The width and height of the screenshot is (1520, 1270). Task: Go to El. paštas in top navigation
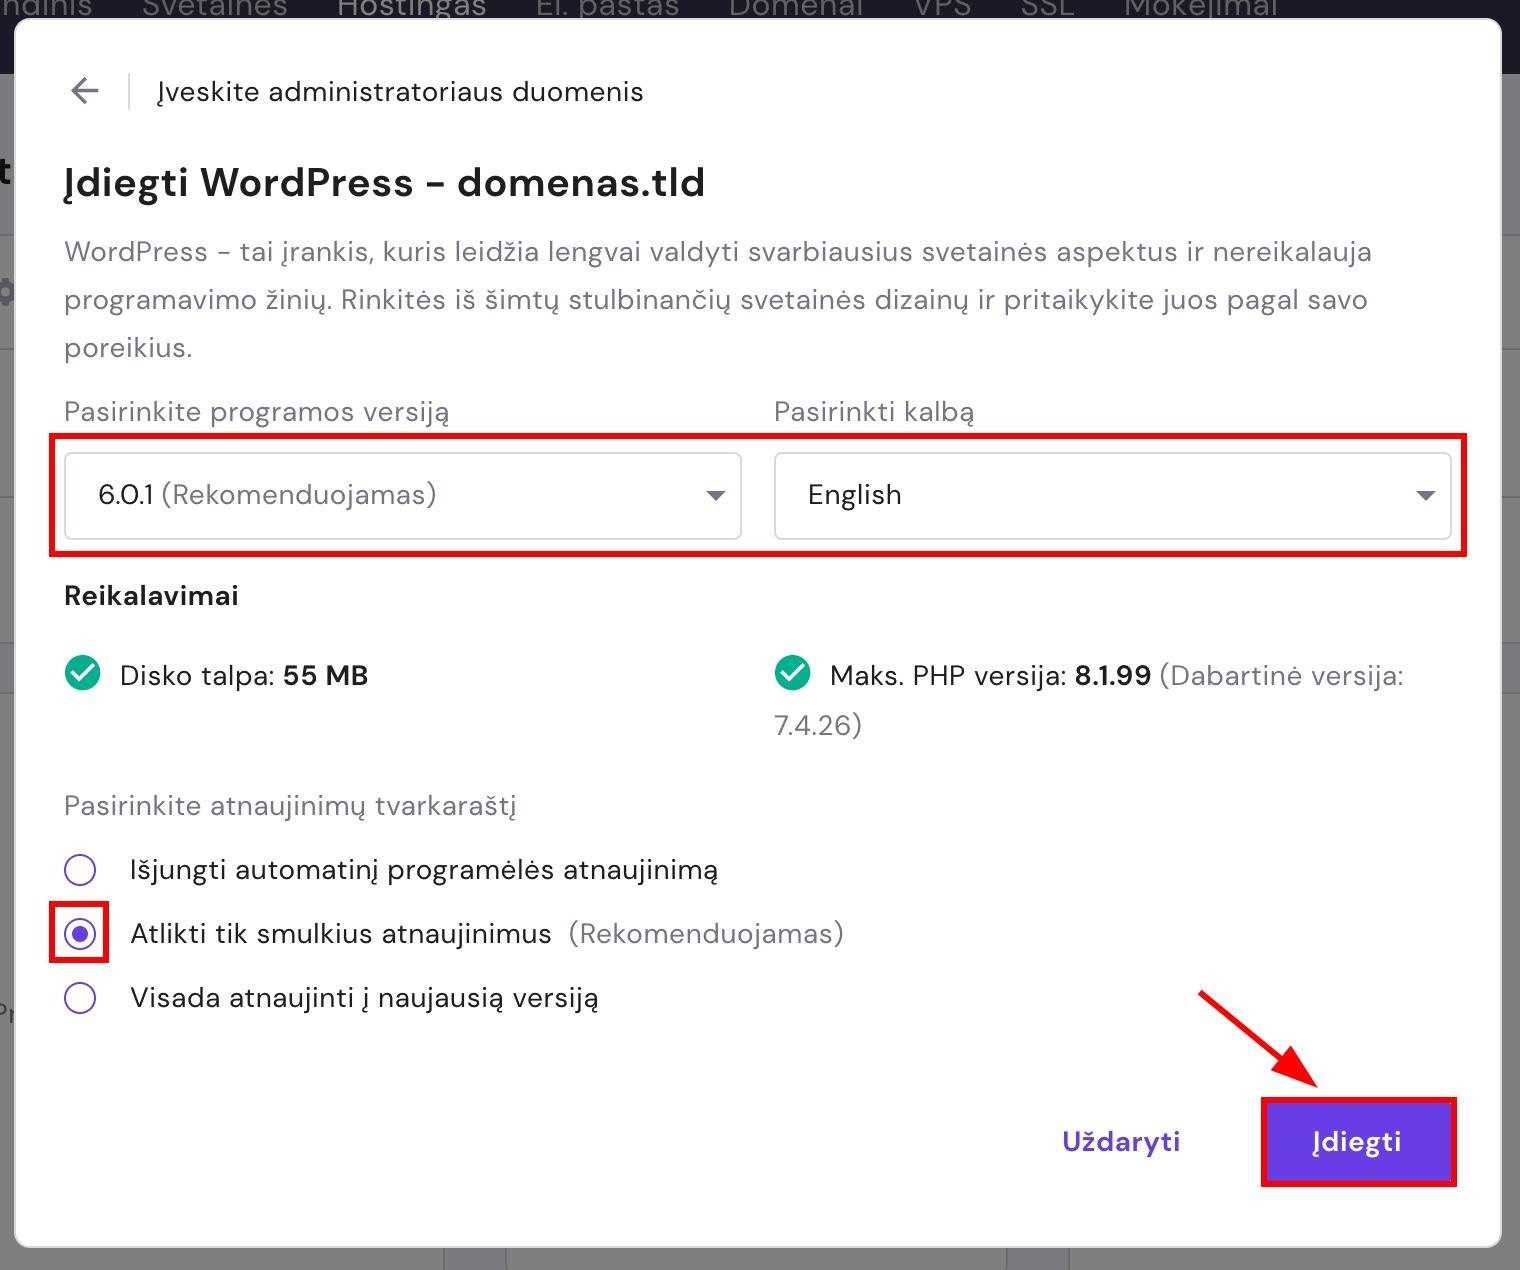(607, 8)
